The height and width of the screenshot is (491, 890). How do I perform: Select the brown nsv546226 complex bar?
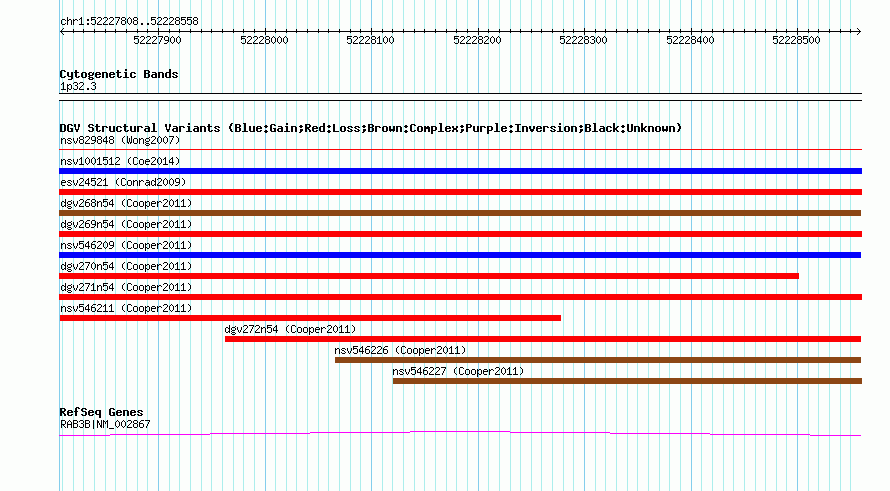click(598, 360)
